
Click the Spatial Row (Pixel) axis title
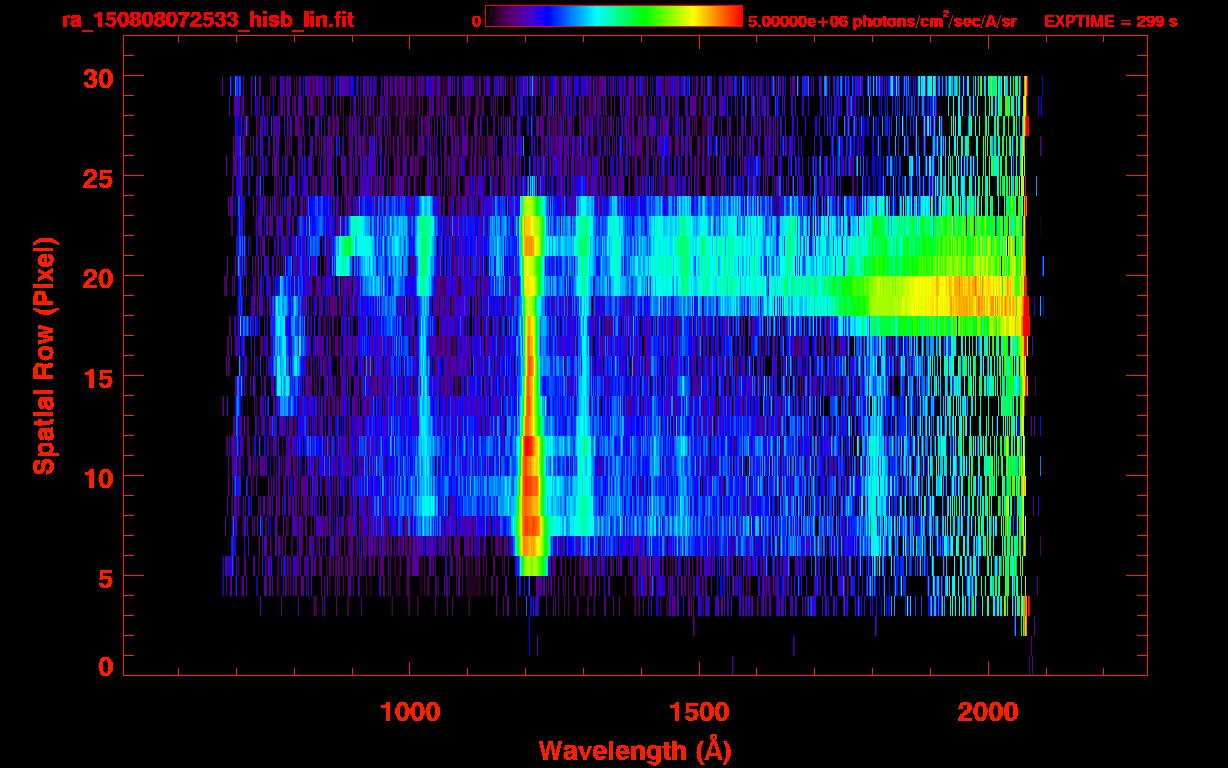pyautogui.click(x=44, y=356)
